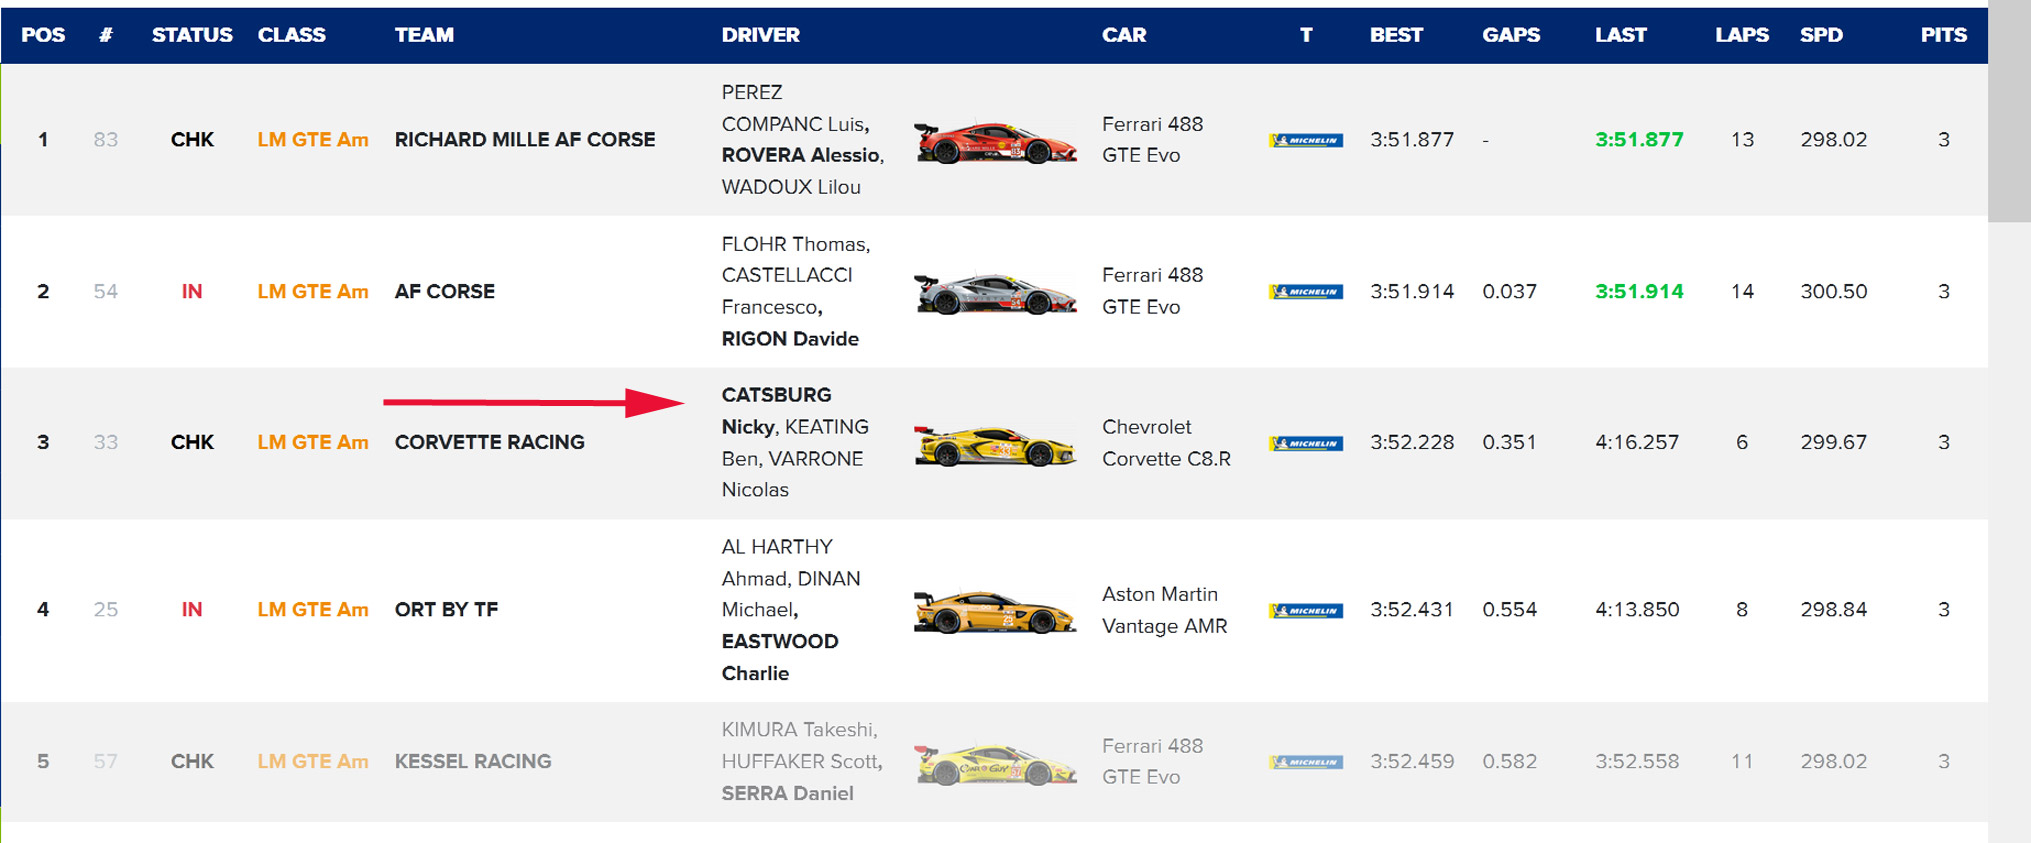
Task: Click Michelin tyre logo in ORT by TF row
Action: [1305, 610]
